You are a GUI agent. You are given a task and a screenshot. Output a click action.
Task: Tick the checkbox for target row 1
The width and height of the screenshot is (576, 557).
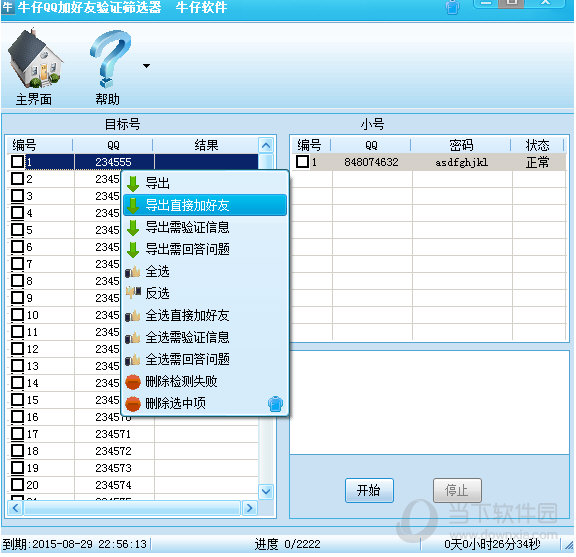coord(17,161)
